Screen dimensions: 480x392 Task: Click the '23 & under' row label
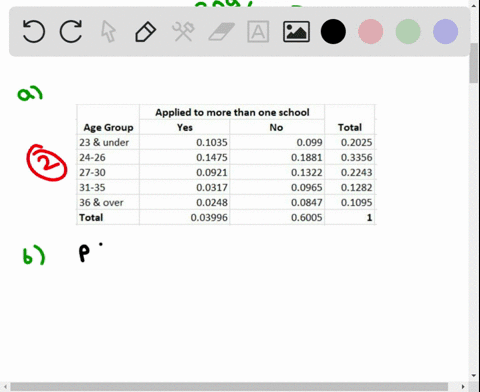(104, 142)
